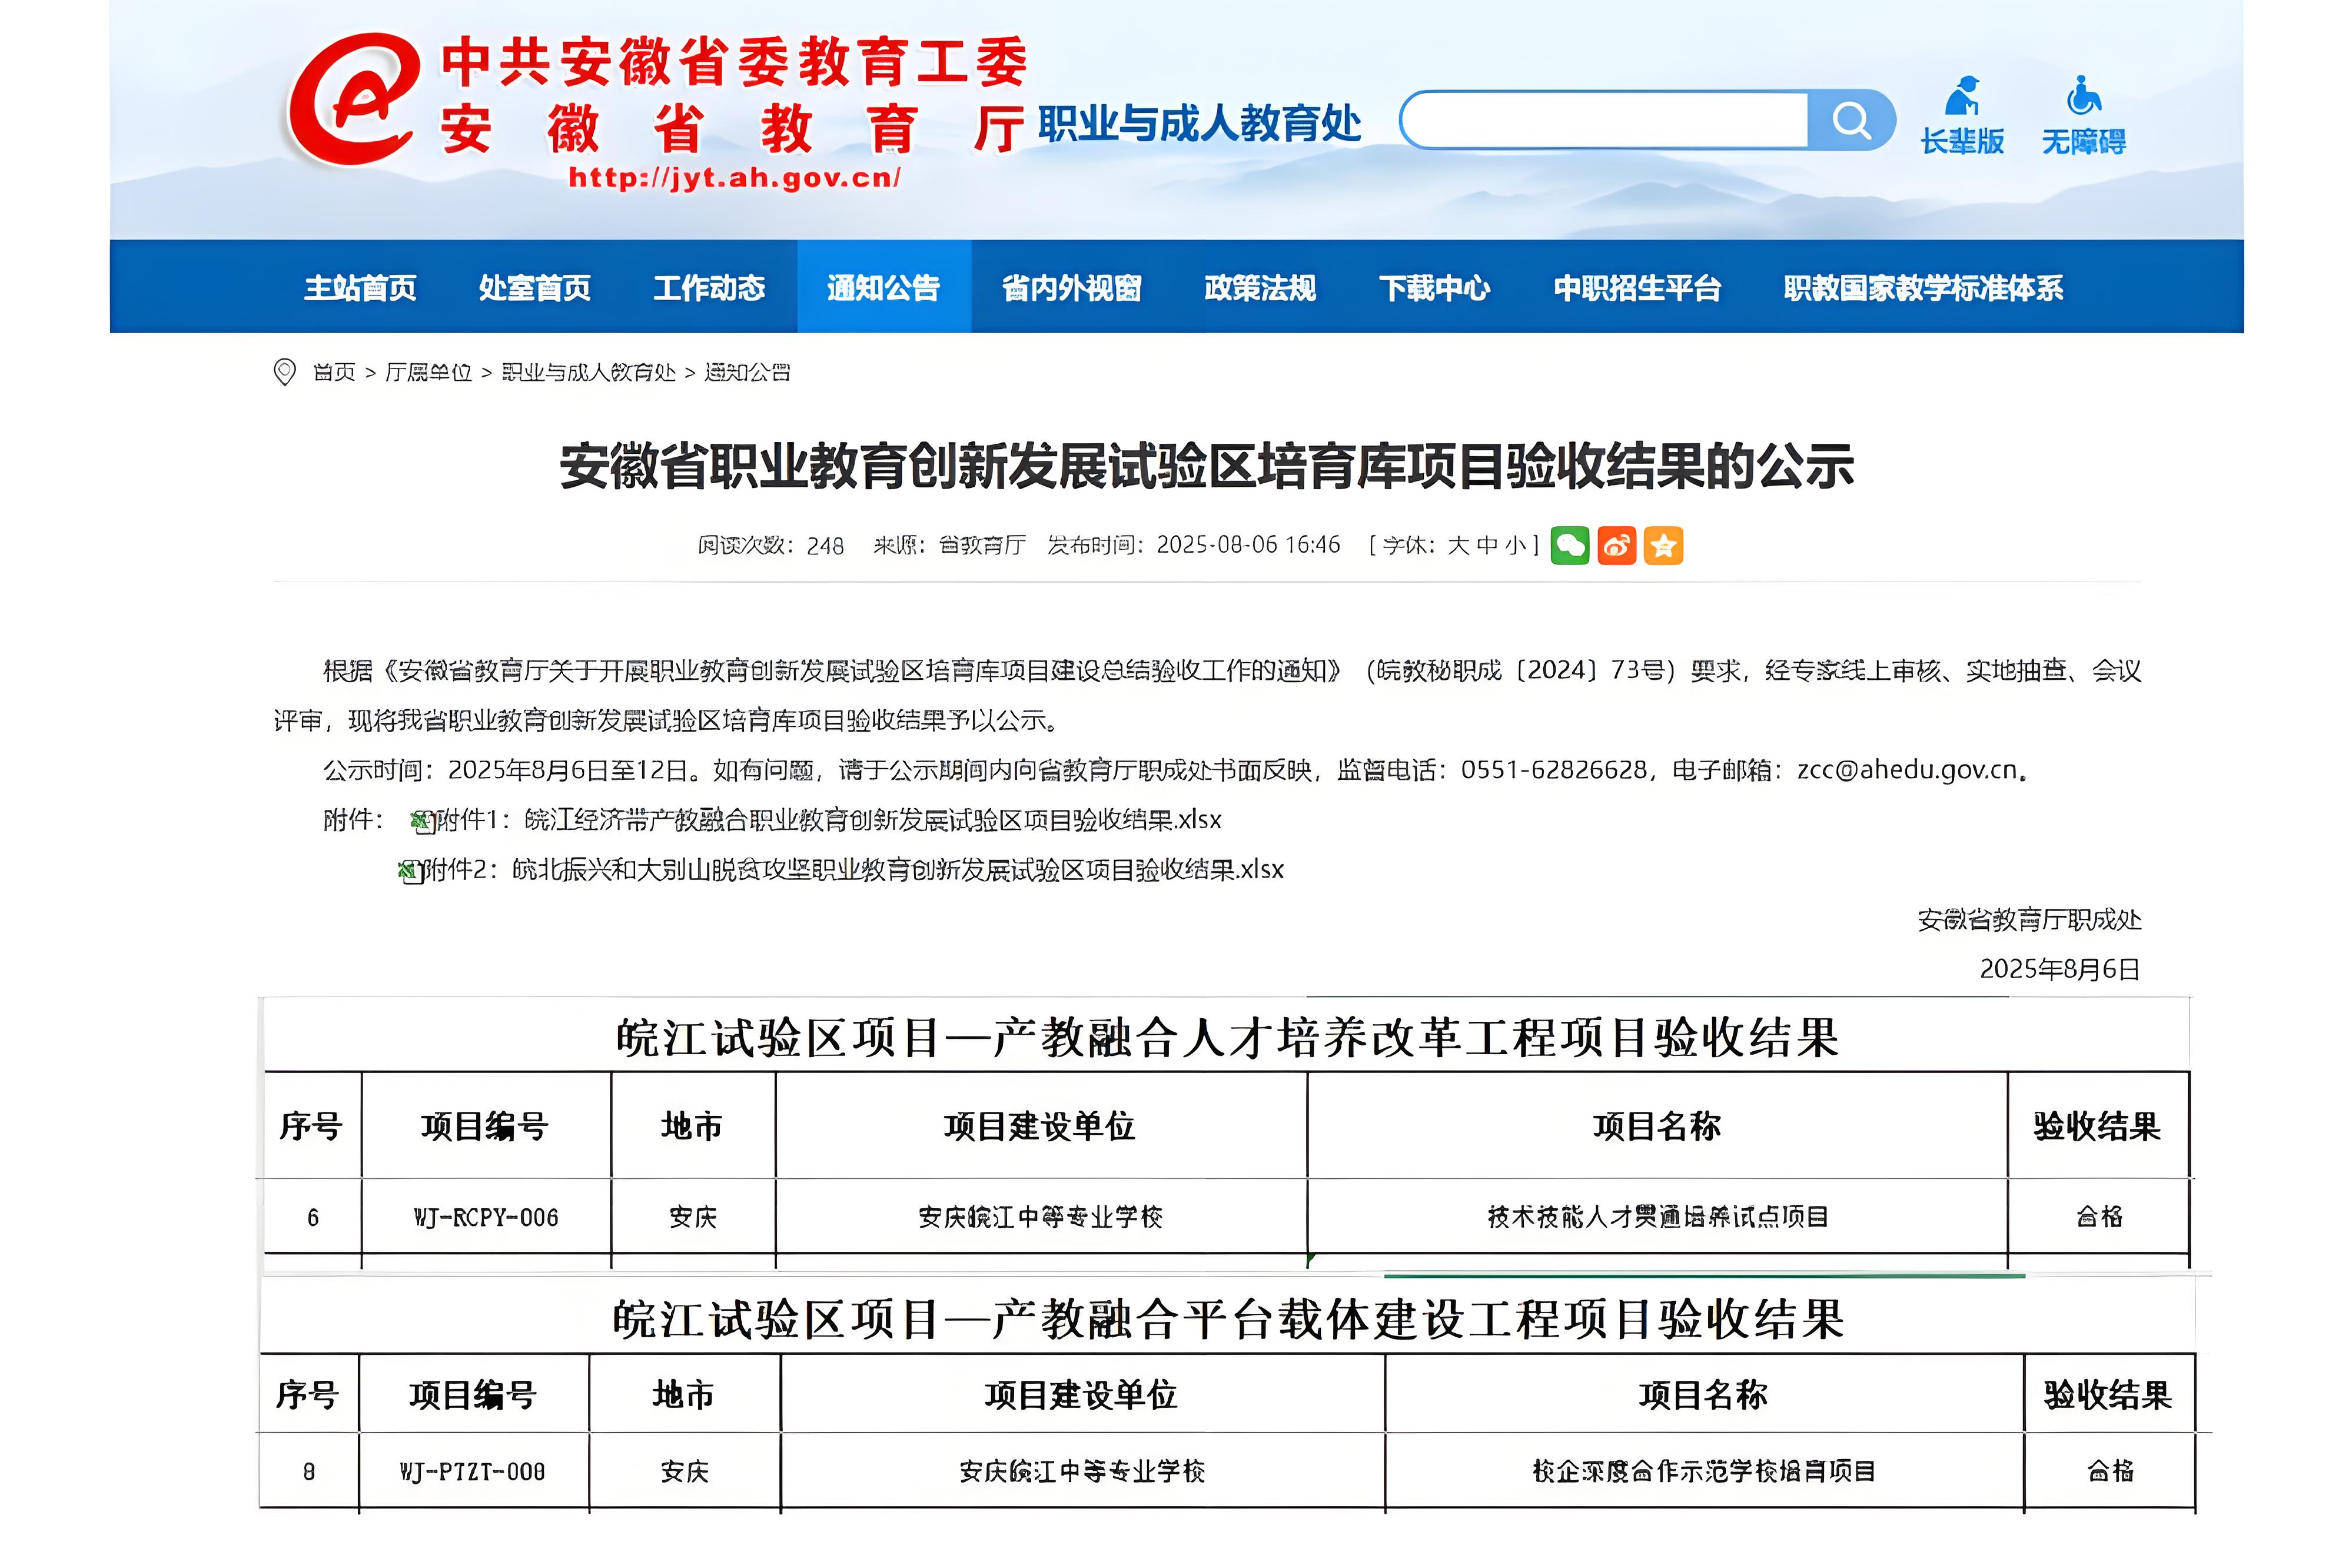Open the 中职招生平台 menu item

(1637, 287)
